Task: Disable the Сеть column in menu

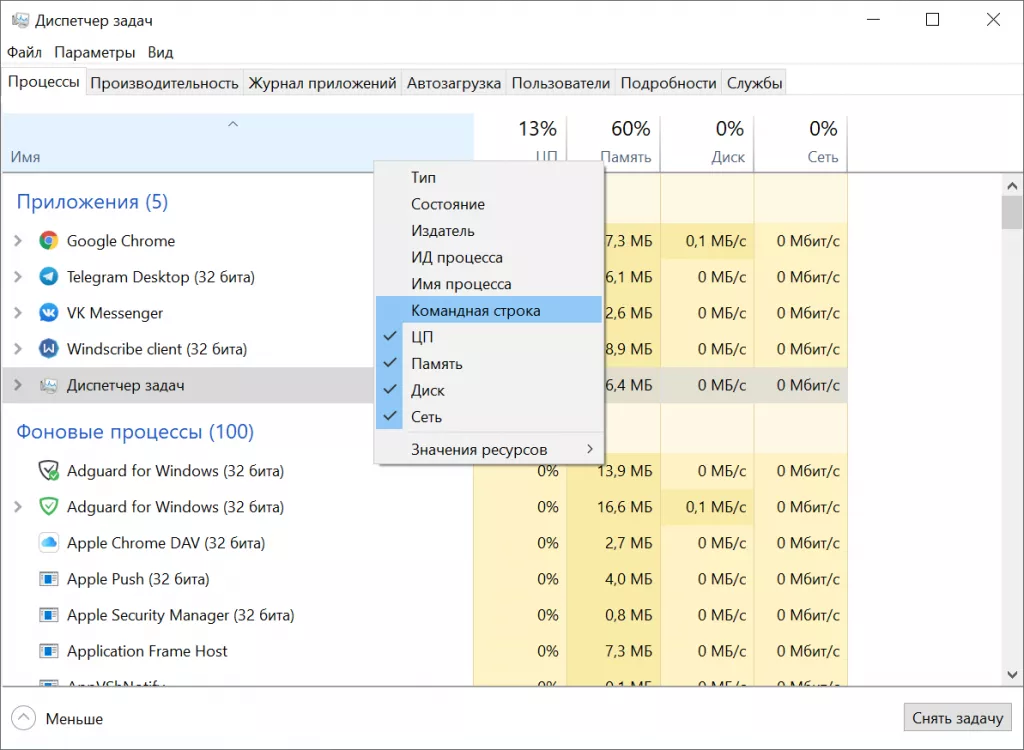Action: (426, 417)
